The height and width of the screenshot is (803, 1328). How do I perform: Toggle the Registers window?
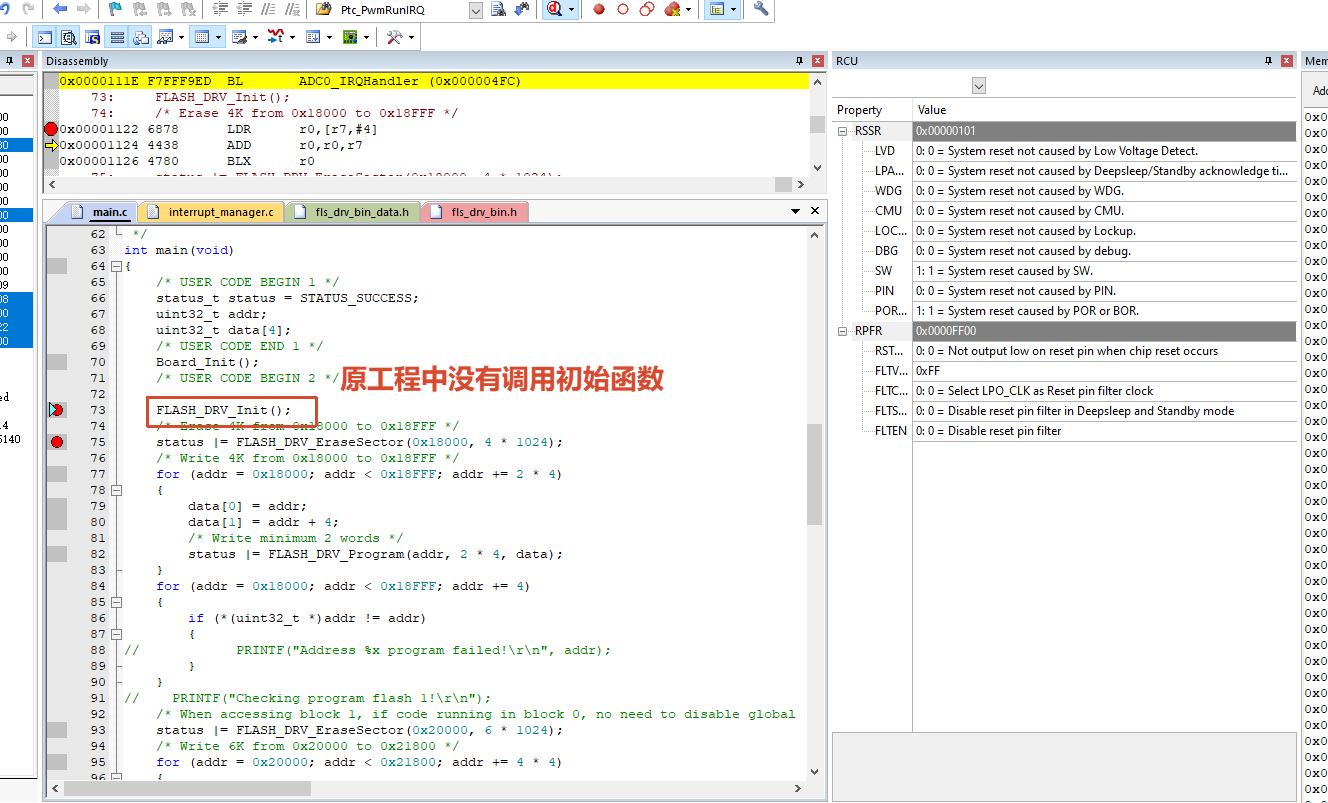tap(117, 37)
